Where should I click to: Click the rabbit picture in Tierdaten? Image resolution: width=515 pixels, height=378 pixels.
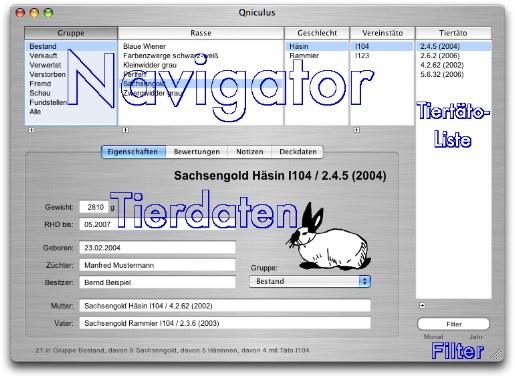pyautogui.click(x=328, y=237)
